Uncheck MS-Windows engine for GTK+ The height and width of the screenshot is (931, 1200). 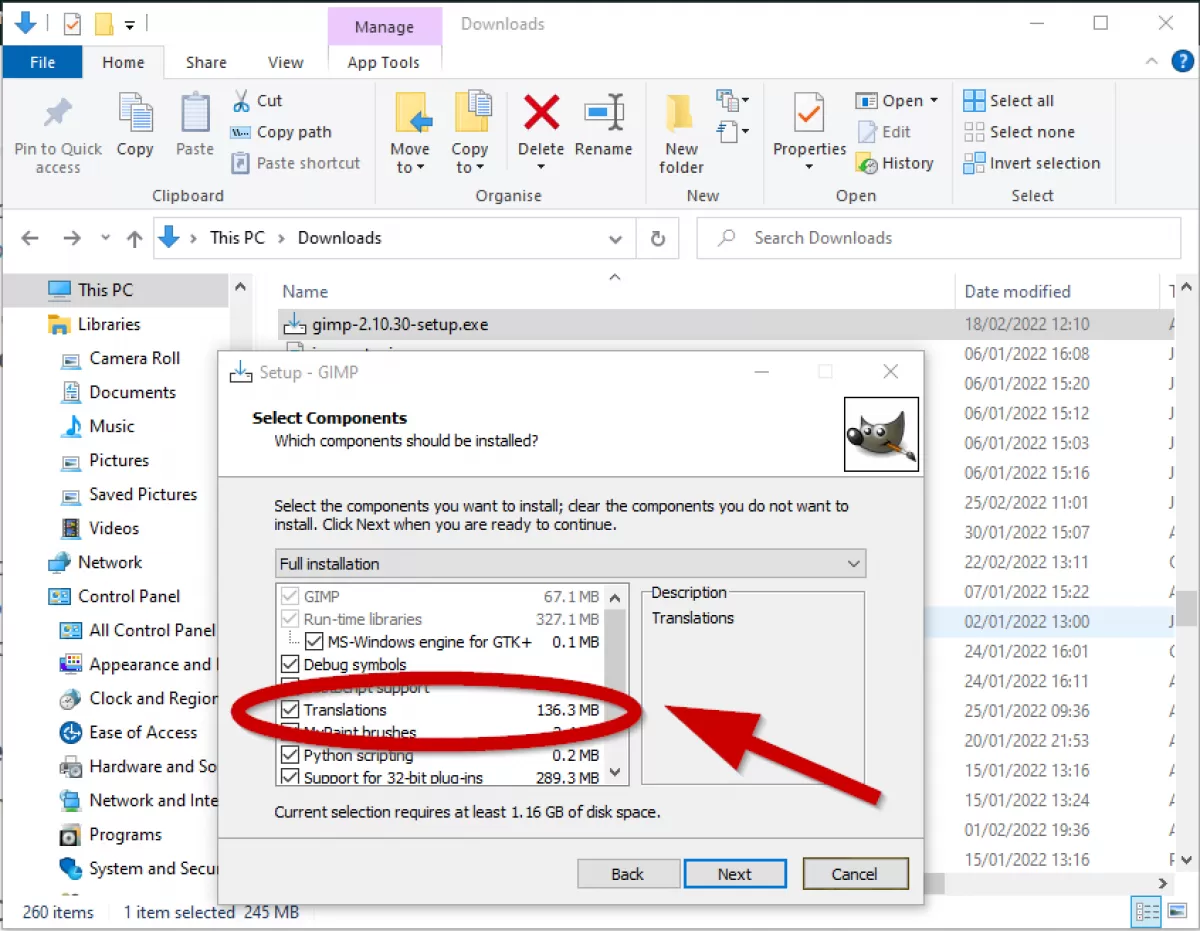pos(314,642)
